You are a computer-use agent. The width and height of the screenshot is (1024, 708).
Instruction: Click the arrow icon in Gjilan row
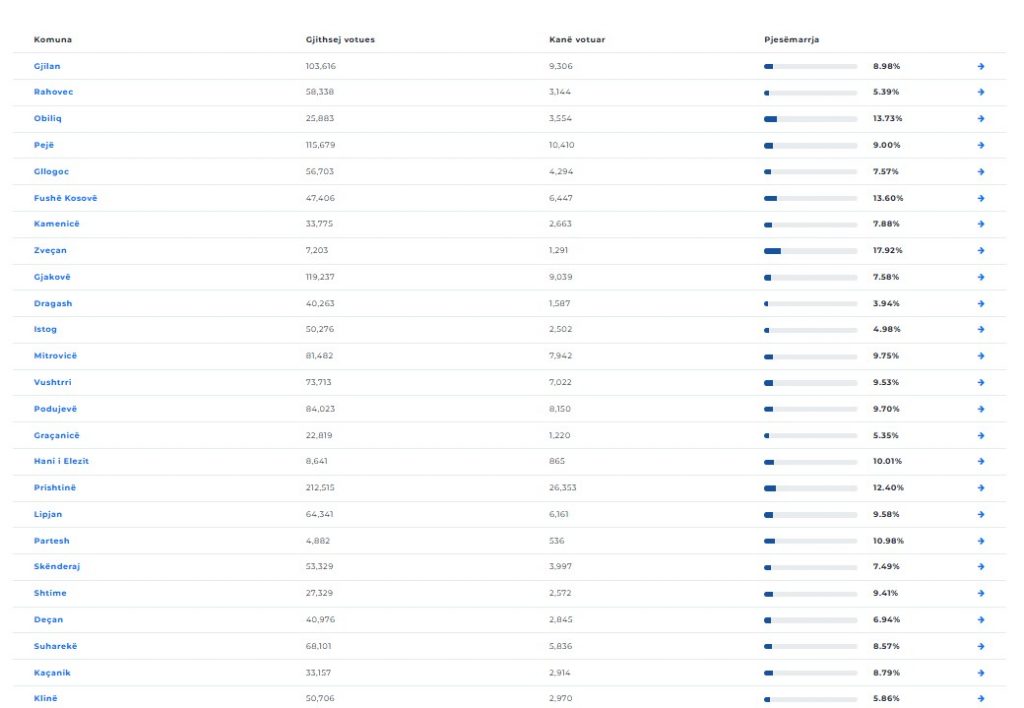(x=981, y=66)
